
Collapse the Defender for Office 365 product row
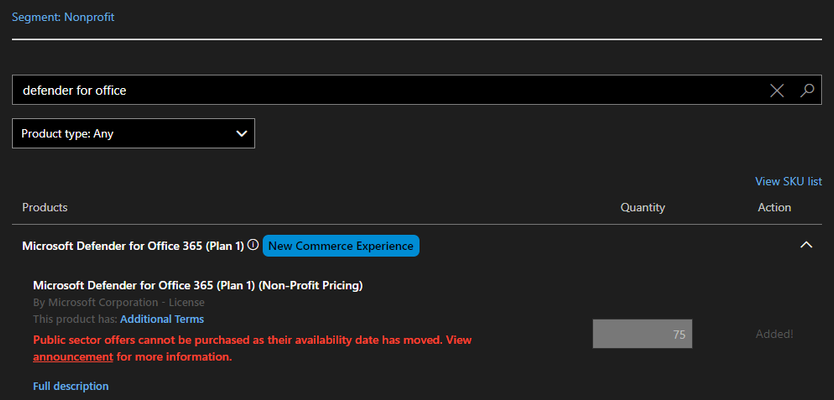pos(806,245)
